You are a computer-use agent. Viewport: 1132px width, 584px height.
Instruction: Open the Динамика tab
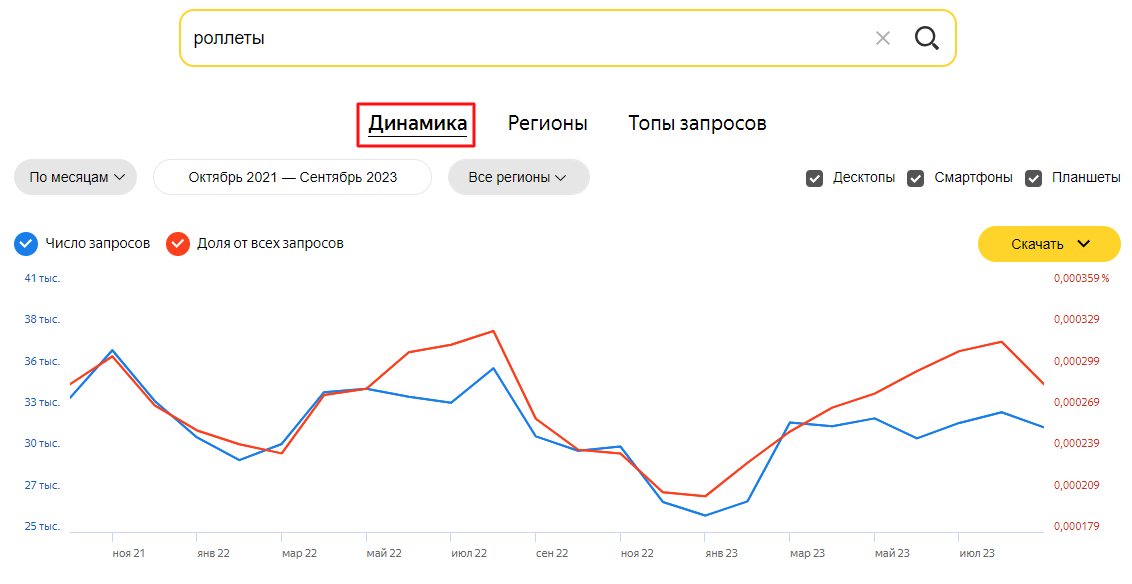417,123
